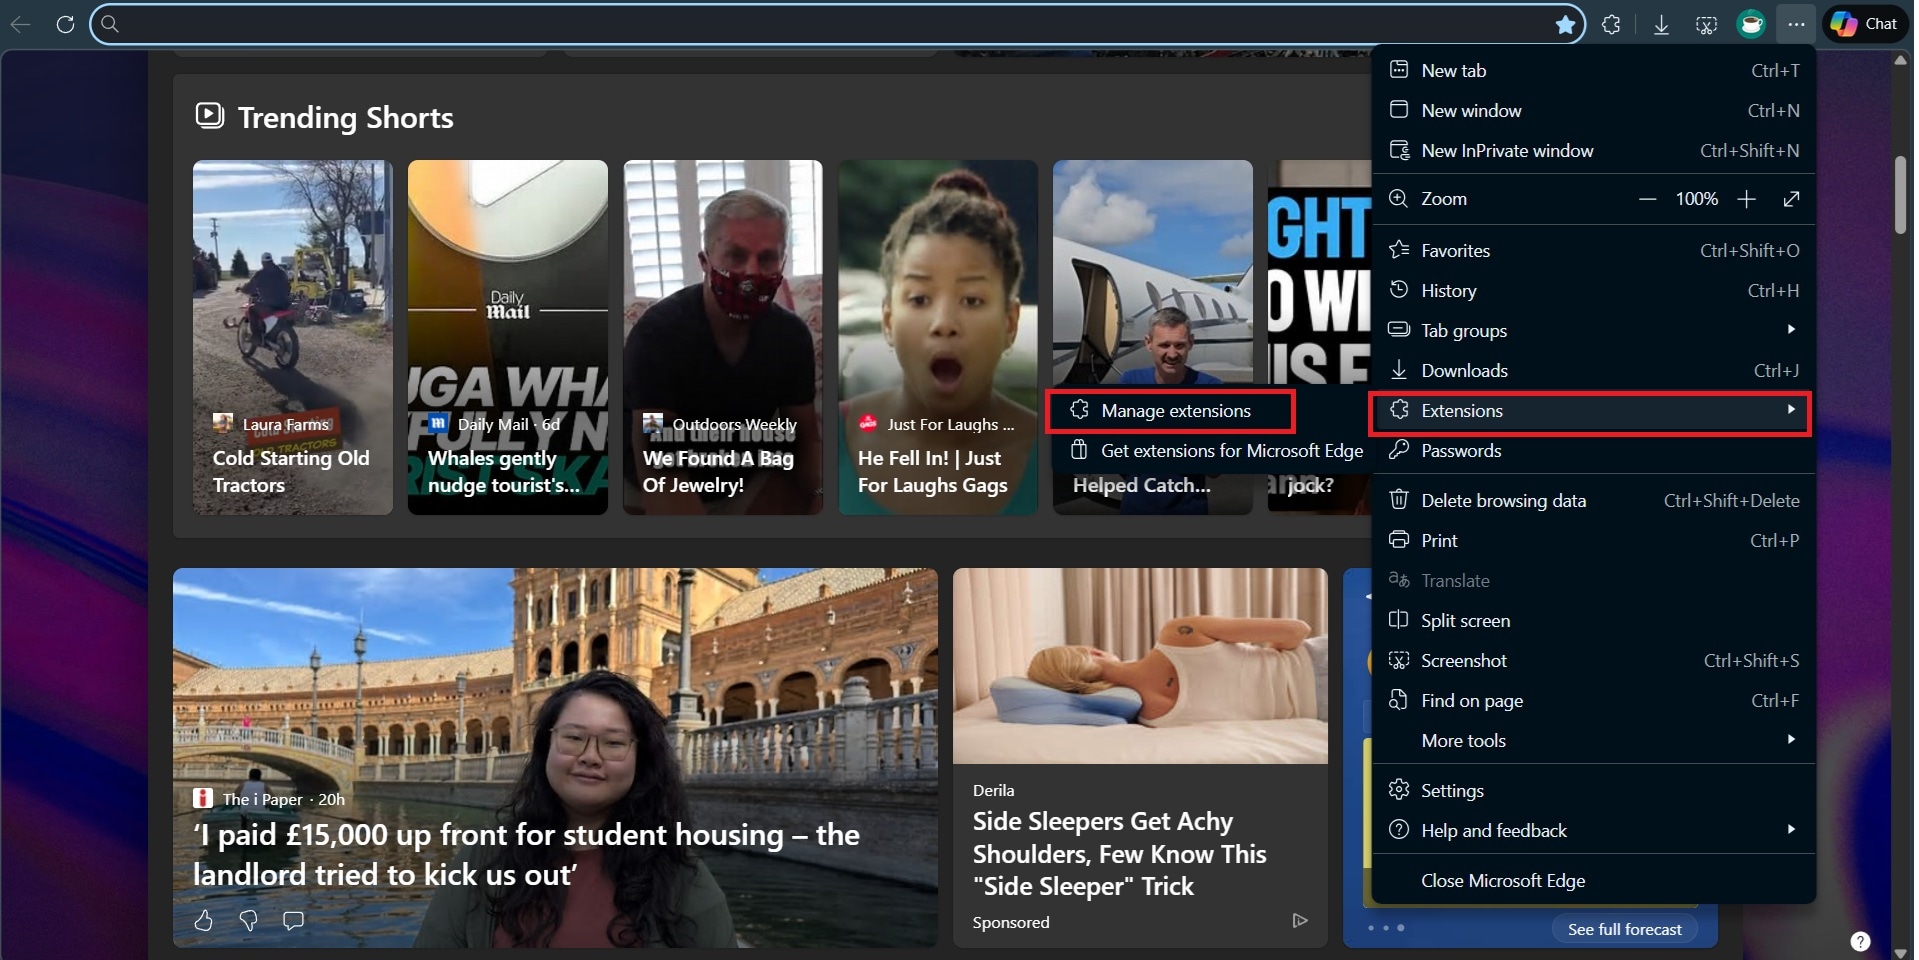Open He Fell In Just For Laughs short
The height and width of the screenshot is (960, 1919).
[x=938, y=337]
